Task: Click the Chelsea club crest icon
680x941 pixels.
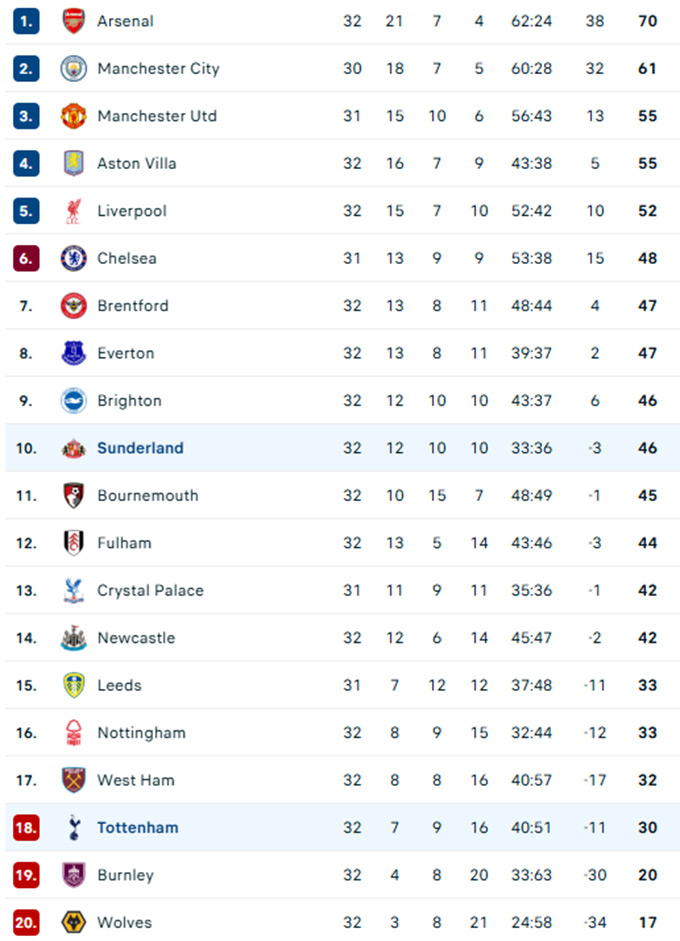Action: tap(74, 258)
